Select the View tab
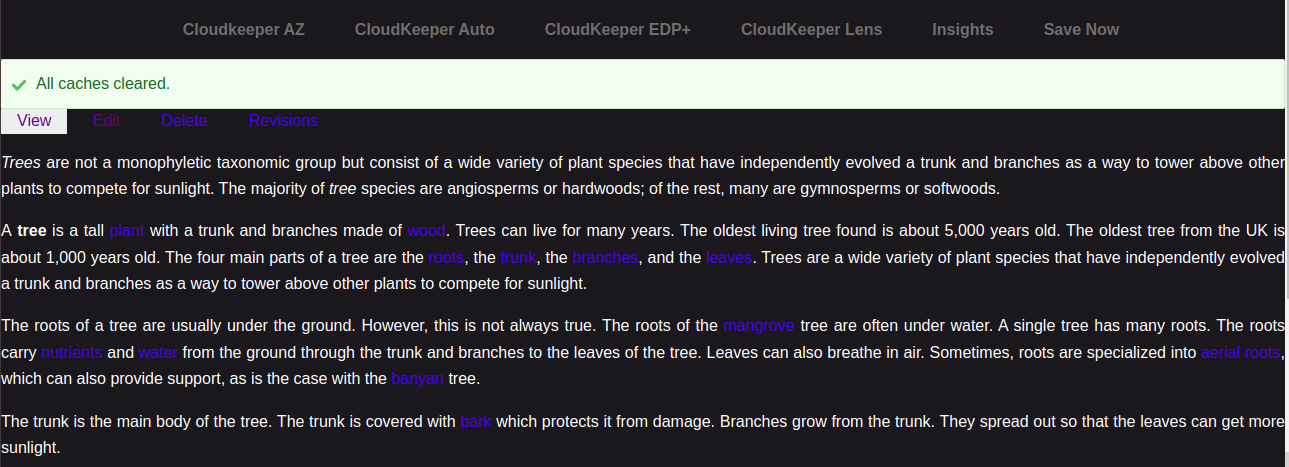 click(x=34, y=121)
